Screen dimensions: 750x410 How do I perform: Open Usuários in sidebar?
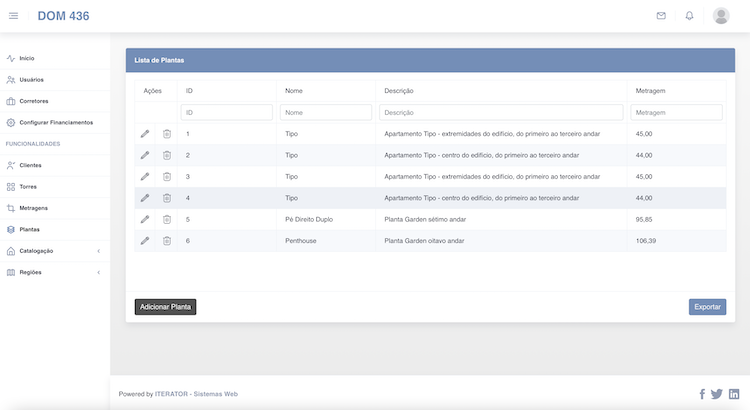tap(55, 80)
